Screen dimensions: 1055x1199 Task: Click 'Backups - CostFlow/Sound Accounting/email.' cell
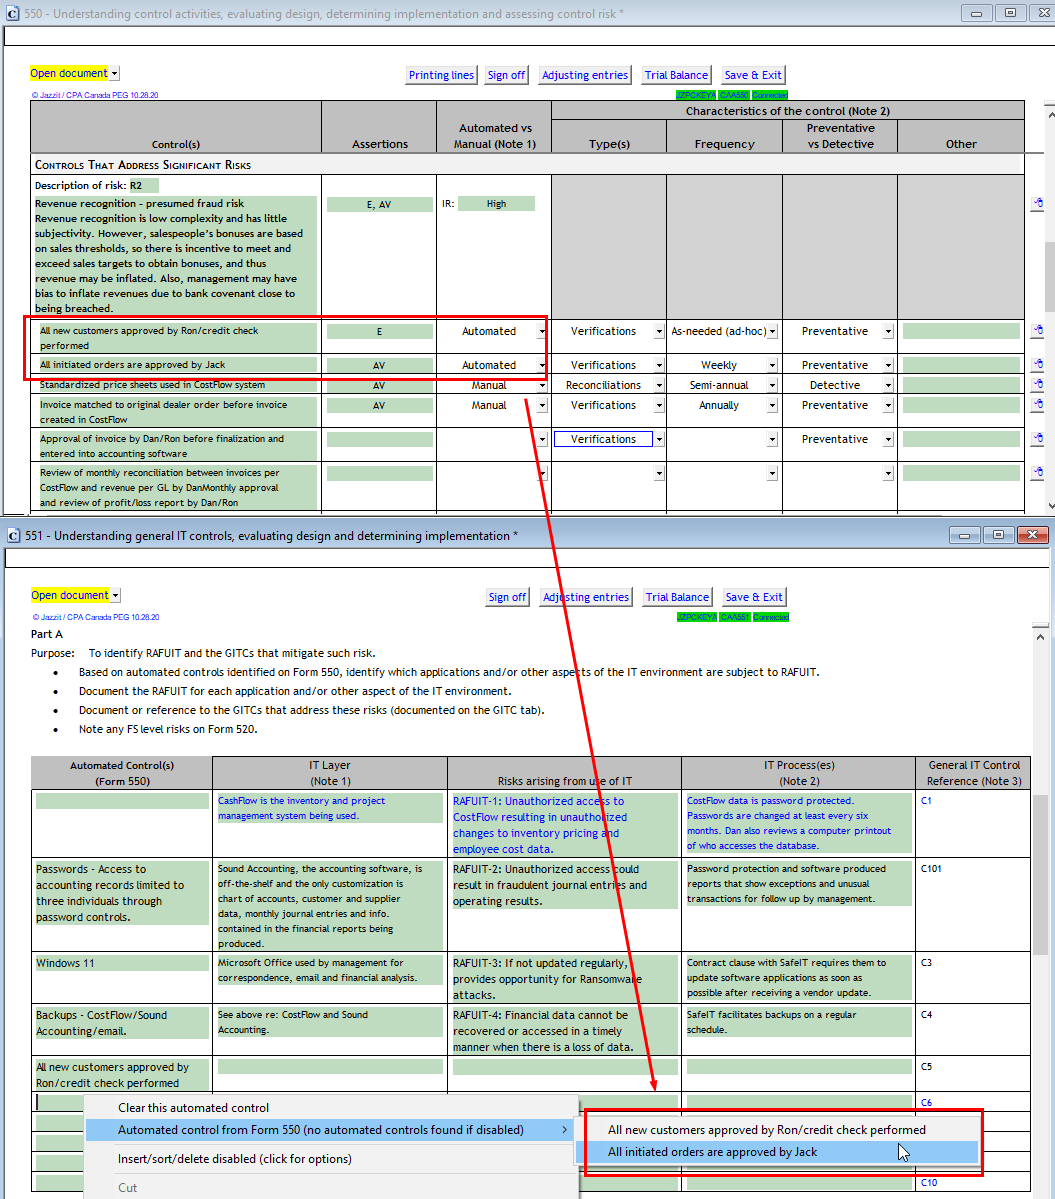click(122, 1023)
